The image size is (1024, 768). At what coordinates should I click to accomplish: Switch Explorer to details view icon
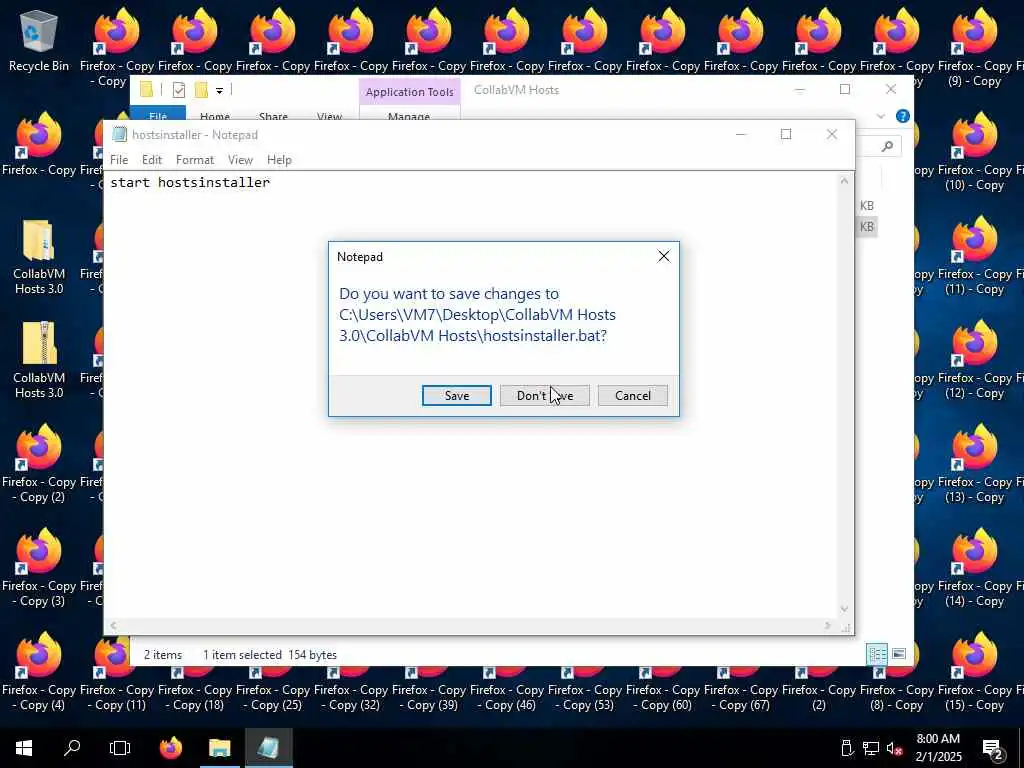877,654
